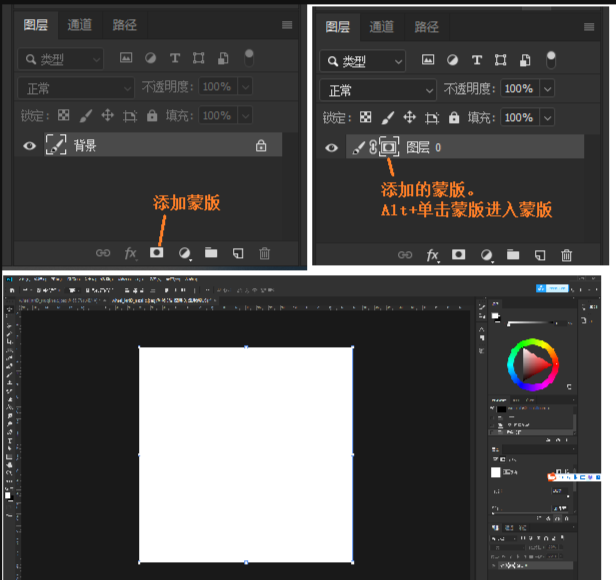This screenshot has width=616, height=580.
Task: Click text layer filter T in 背景 panel
Action: [x=175, y=58]
